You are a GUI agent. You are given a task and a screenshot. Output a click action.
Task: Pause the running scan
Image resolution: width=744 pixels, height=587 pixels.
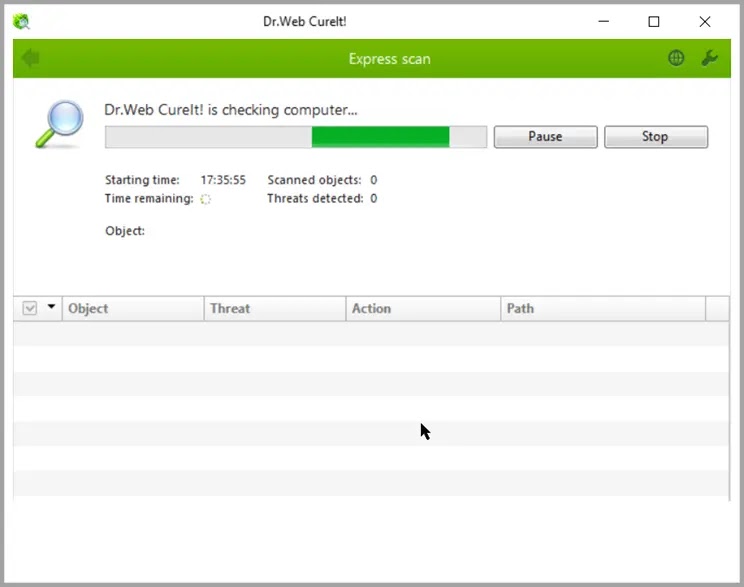[x=545, y=137]
